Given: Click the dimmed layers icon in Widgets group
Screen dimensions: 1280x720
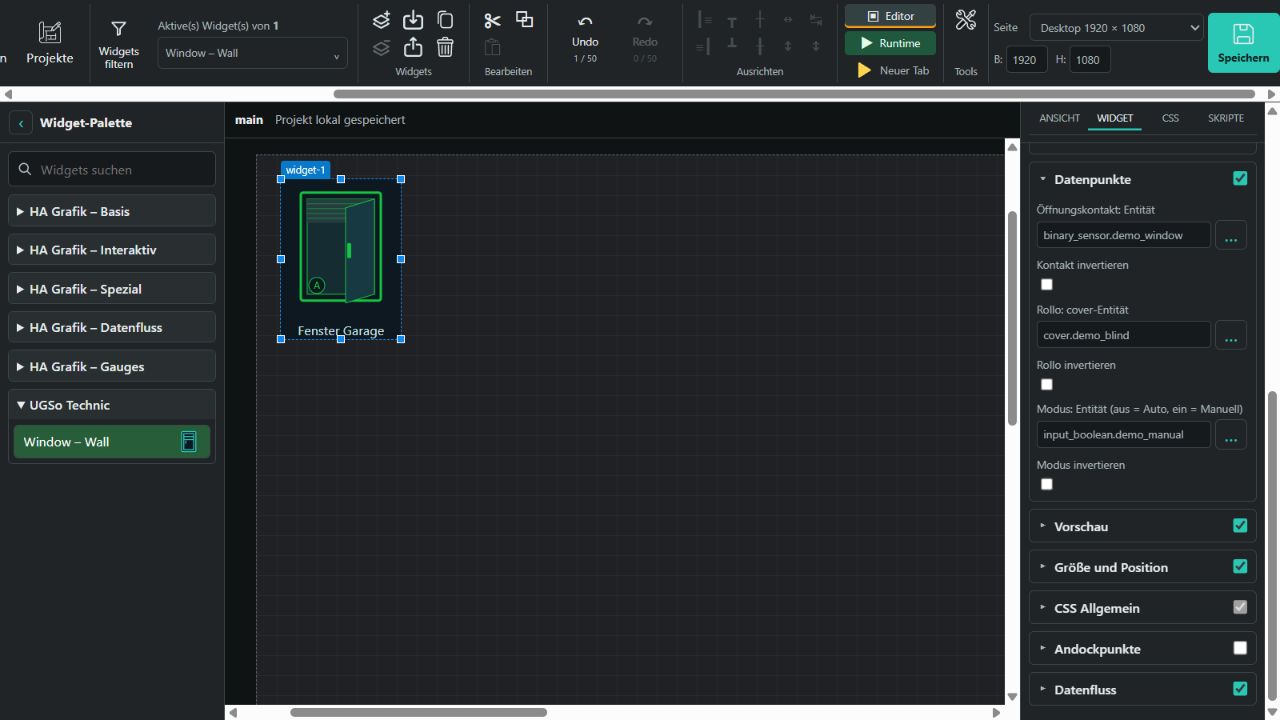Looking at the screenshot, I should coord(381,47).
